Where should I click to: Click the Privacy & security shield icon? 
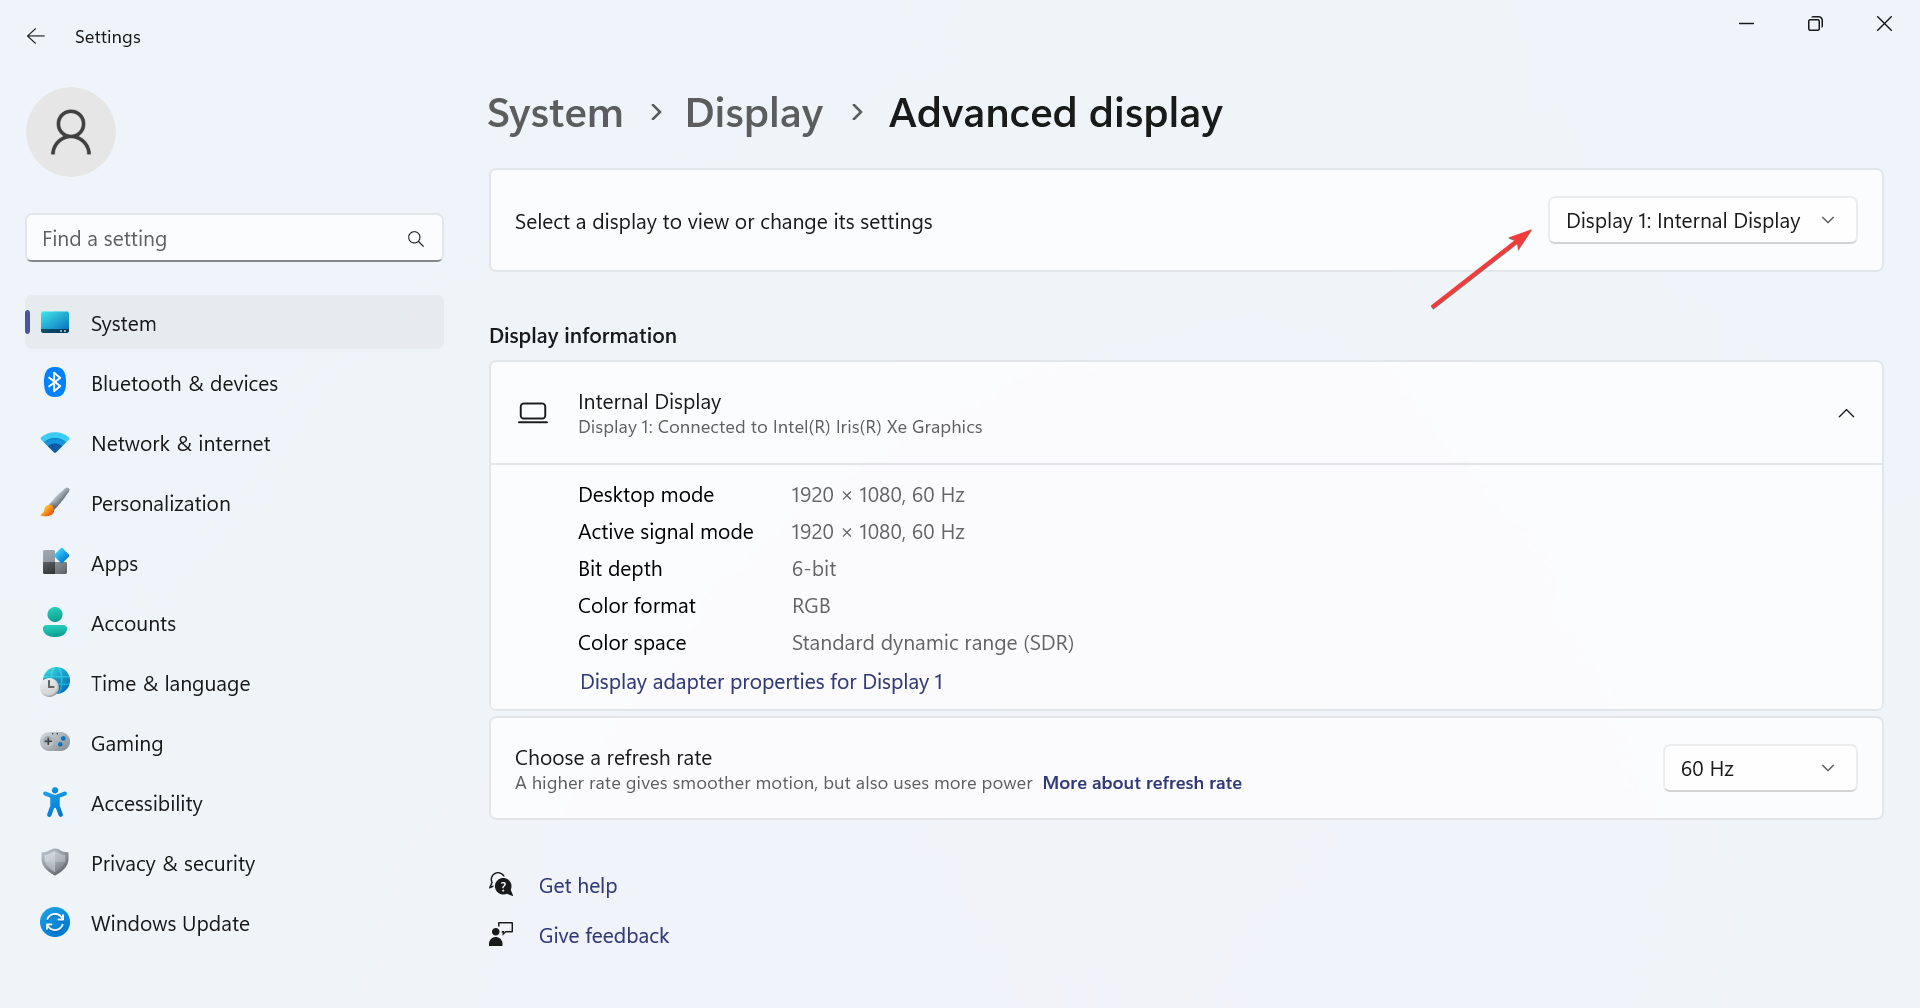(55, 862)
